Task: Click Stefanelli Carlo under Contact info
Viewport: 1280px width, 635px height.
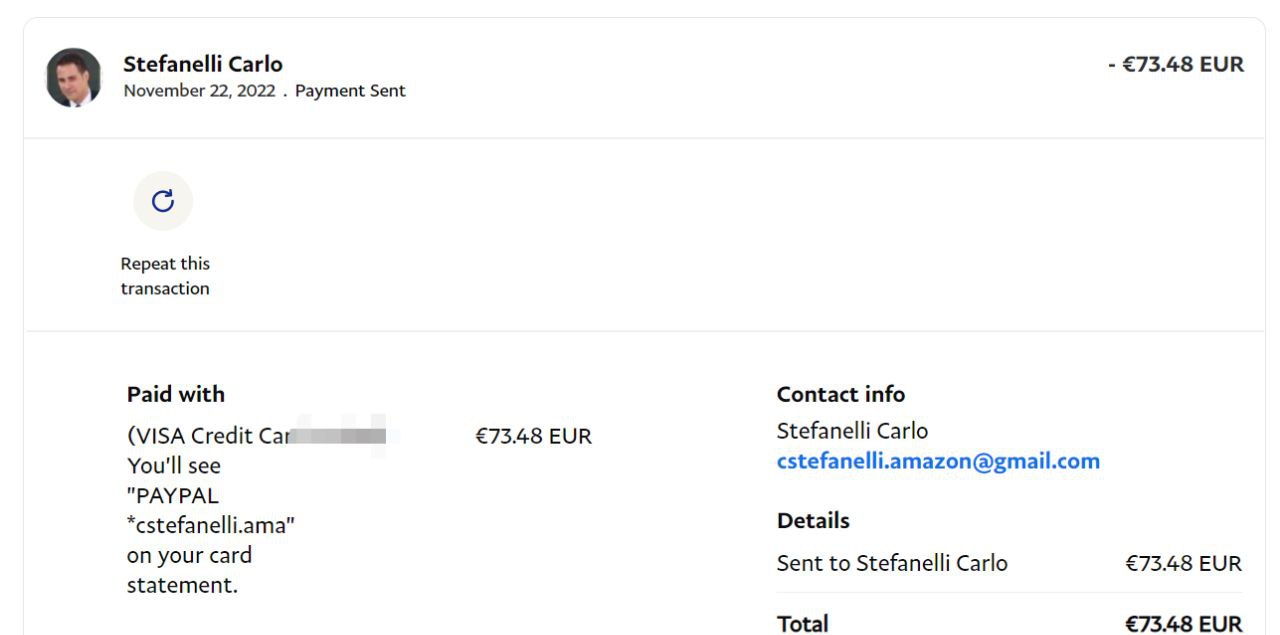Action: (x=852, y=431)
